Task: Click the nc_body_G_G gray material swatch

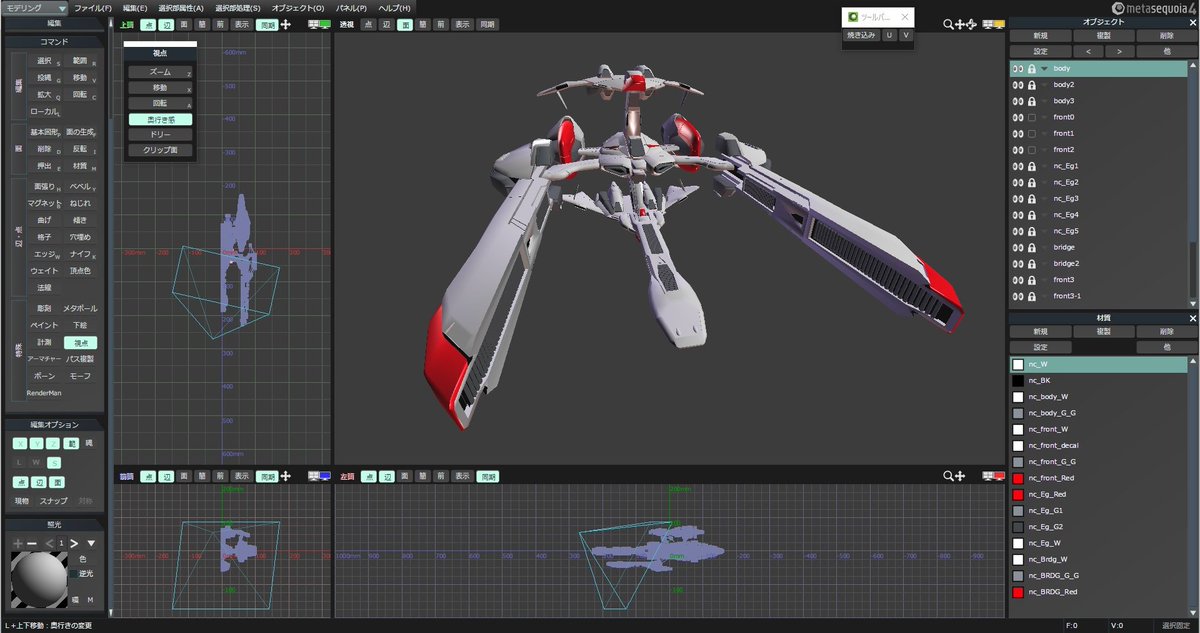Action: coord(1018,413)
